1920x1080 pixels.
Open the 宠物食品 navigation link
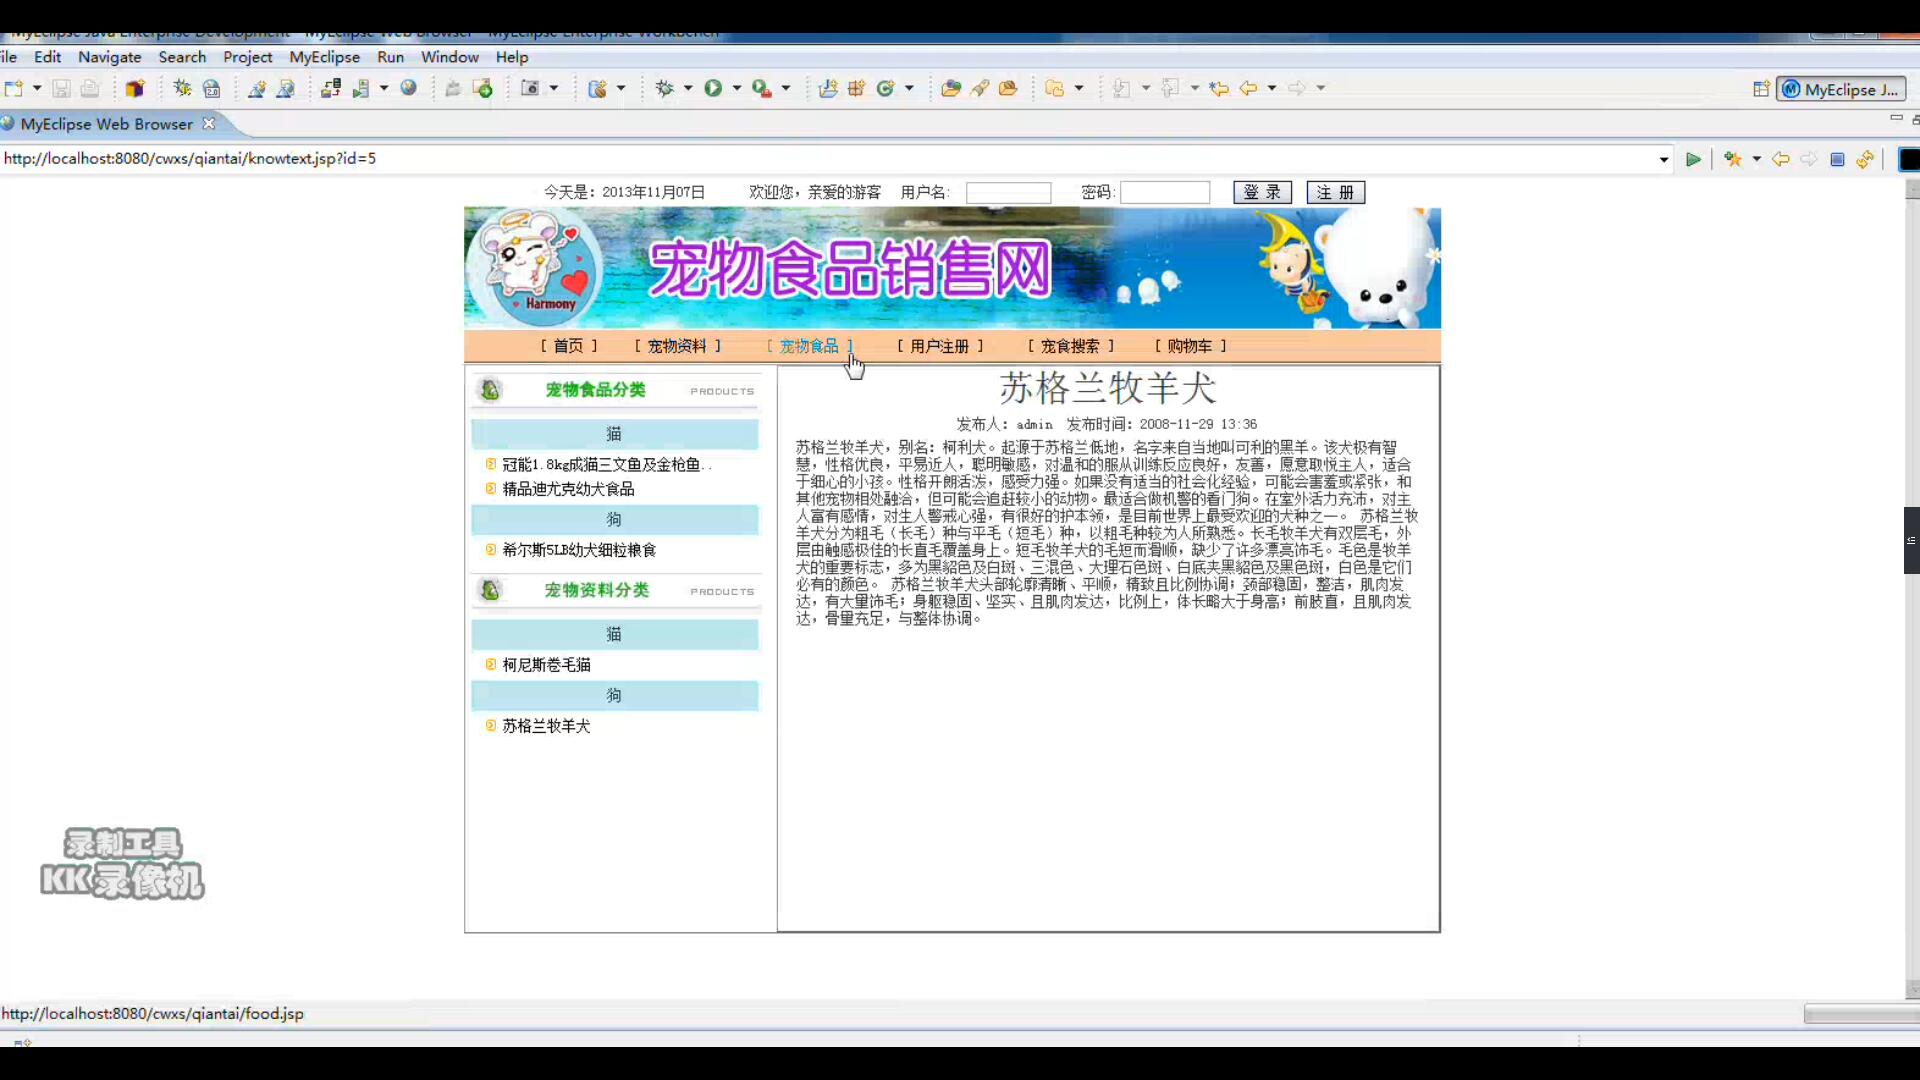[810, 346]
